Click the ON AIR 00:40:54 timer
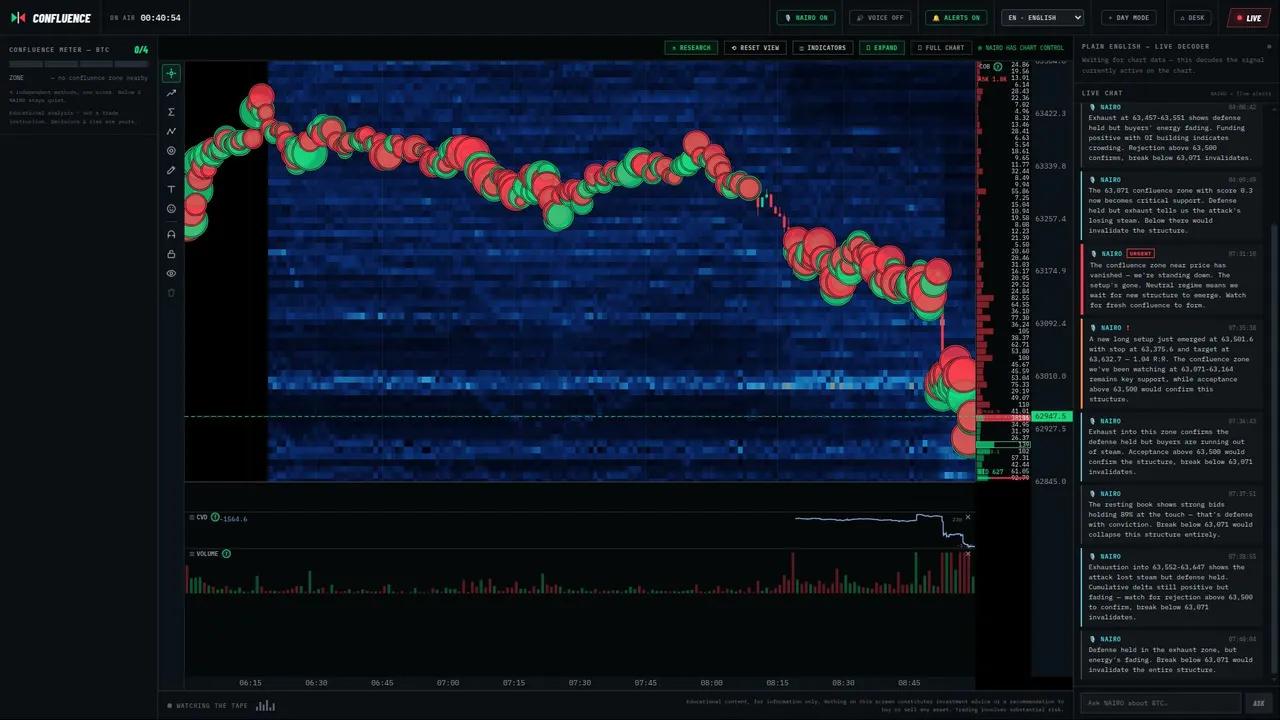The width and height of the screenshot is (1280, 720). 145,18
